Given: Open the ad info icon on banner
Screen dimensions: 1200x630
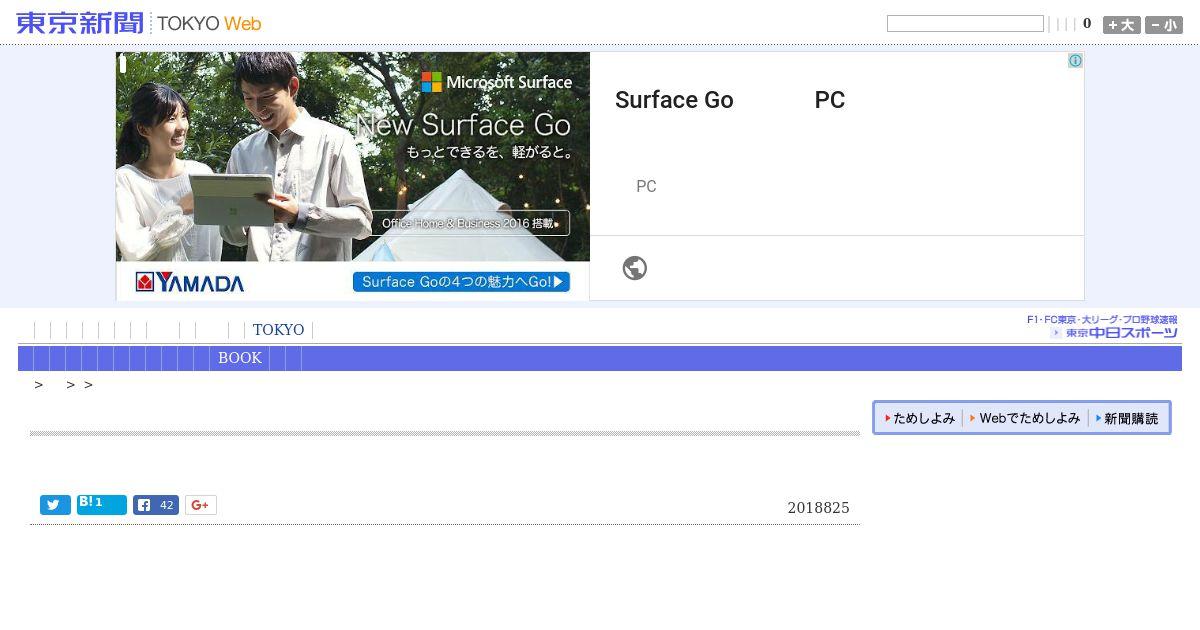Looking at the screenshot, I should (1075, 61).
